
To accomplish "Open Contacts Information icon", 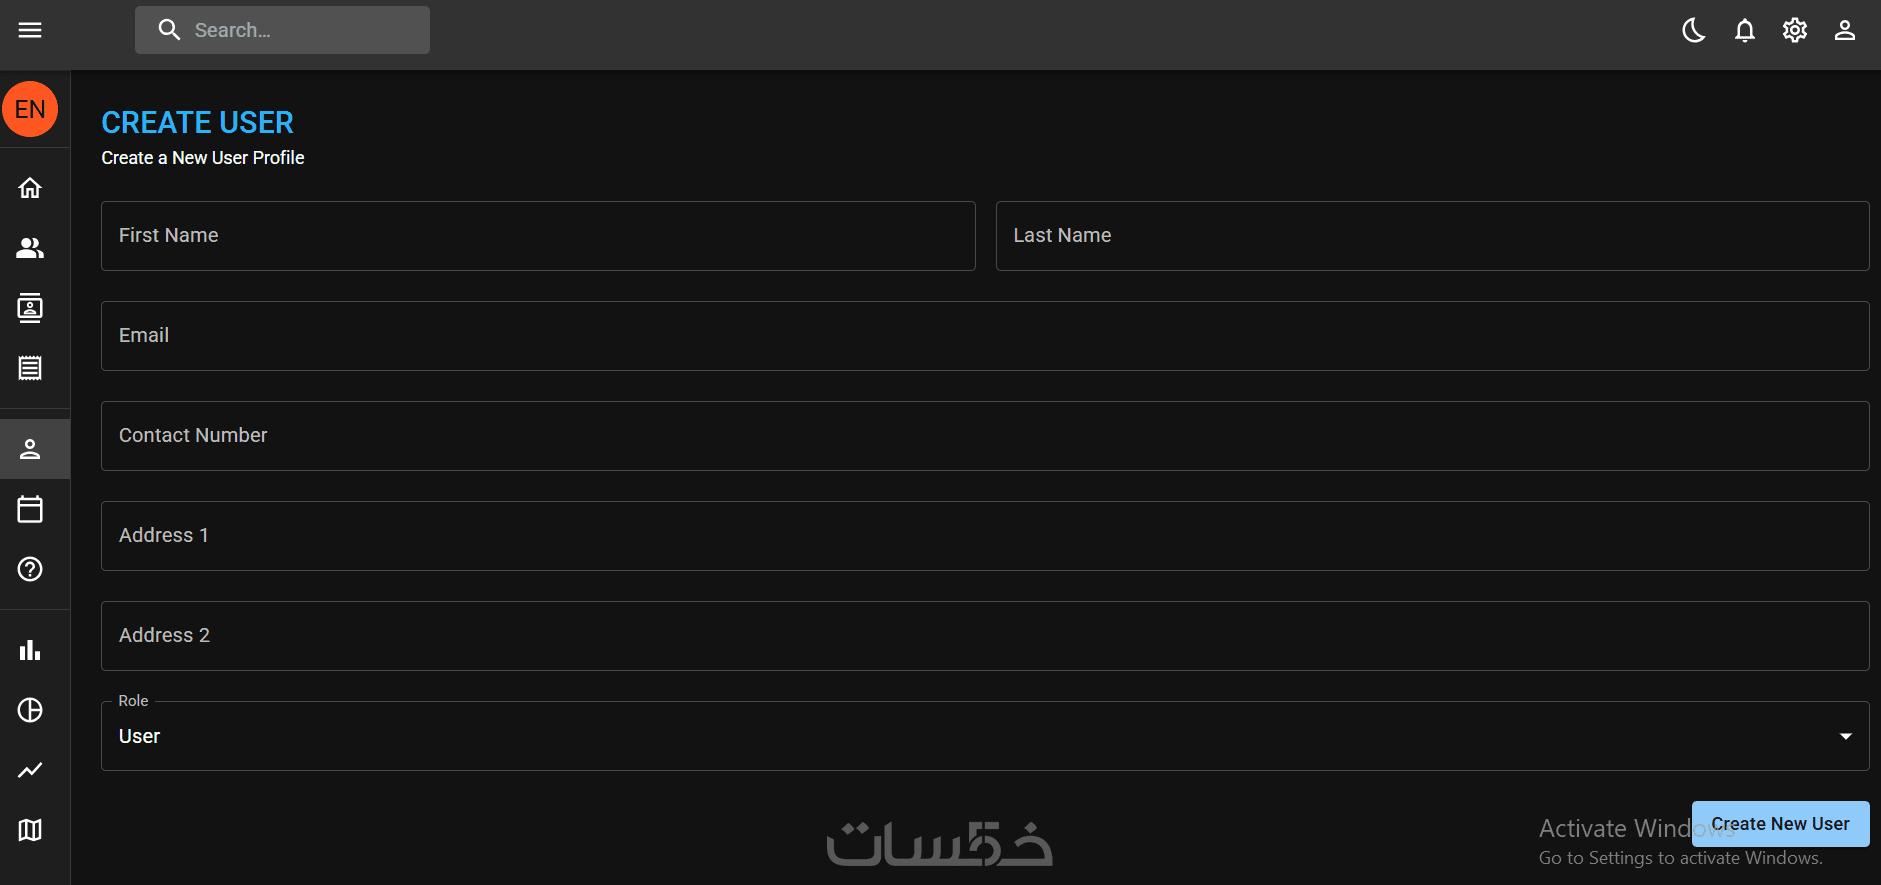I will 30,308.
